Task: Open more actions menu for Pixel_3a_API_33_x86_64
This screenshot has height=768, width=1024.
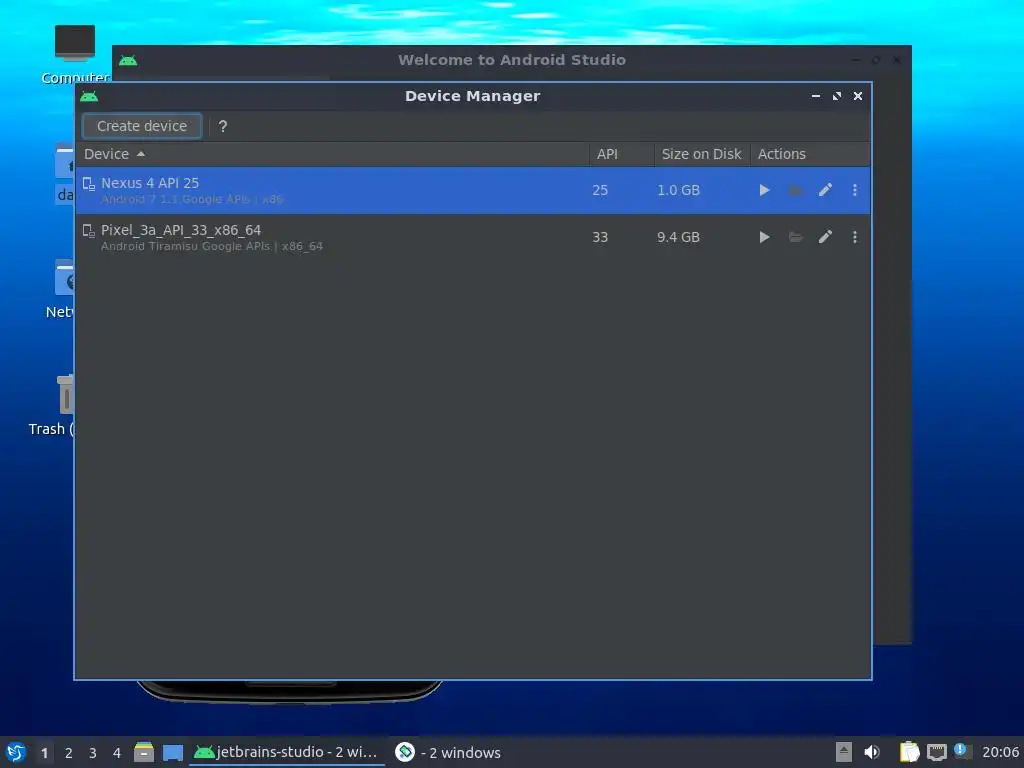Action: pos(855,237)
